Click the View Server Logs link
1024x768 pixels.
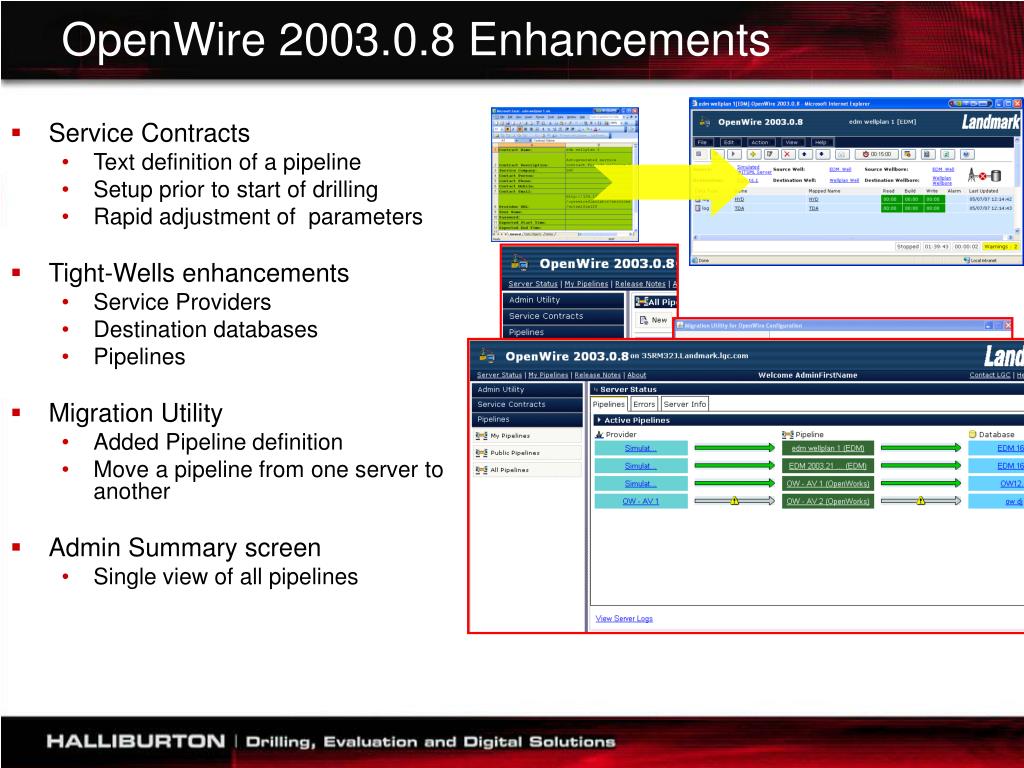624,618
